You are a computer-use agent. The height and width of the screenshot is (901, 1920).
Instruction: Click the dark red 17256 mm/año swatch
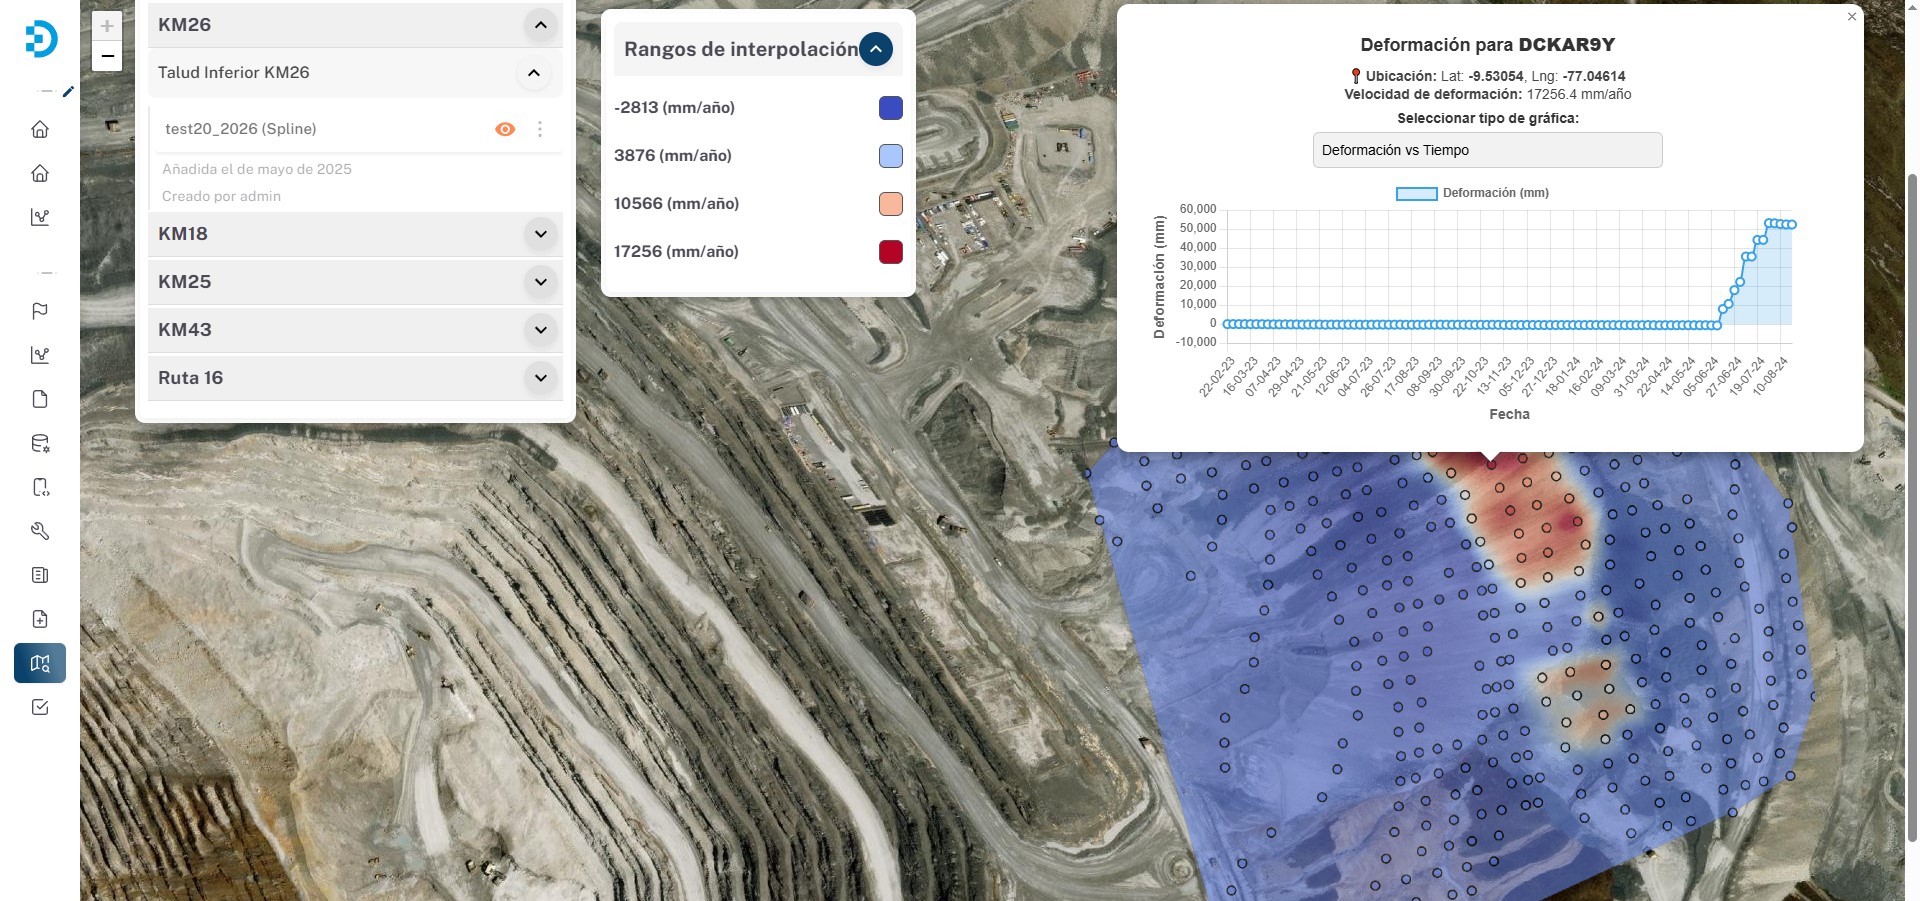pos(891,252)
